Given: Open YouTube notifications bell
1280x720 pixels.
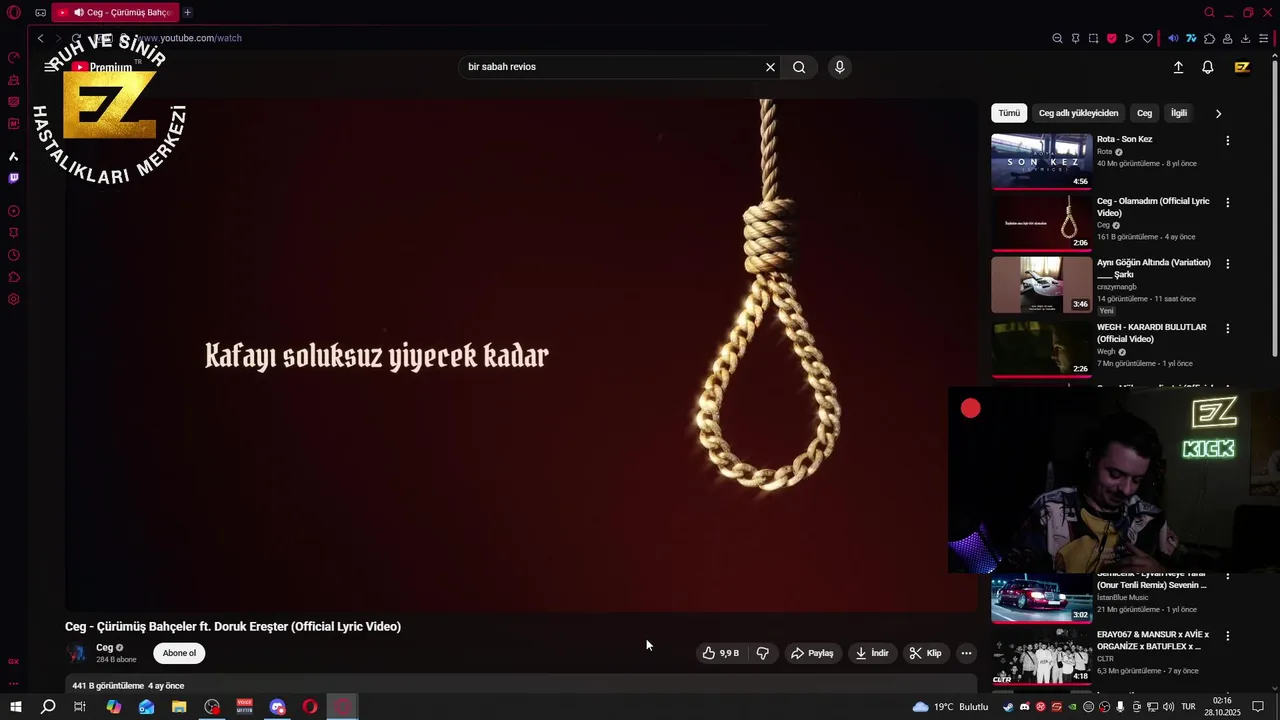Looking at the screenshot, I should point(1208,67).
